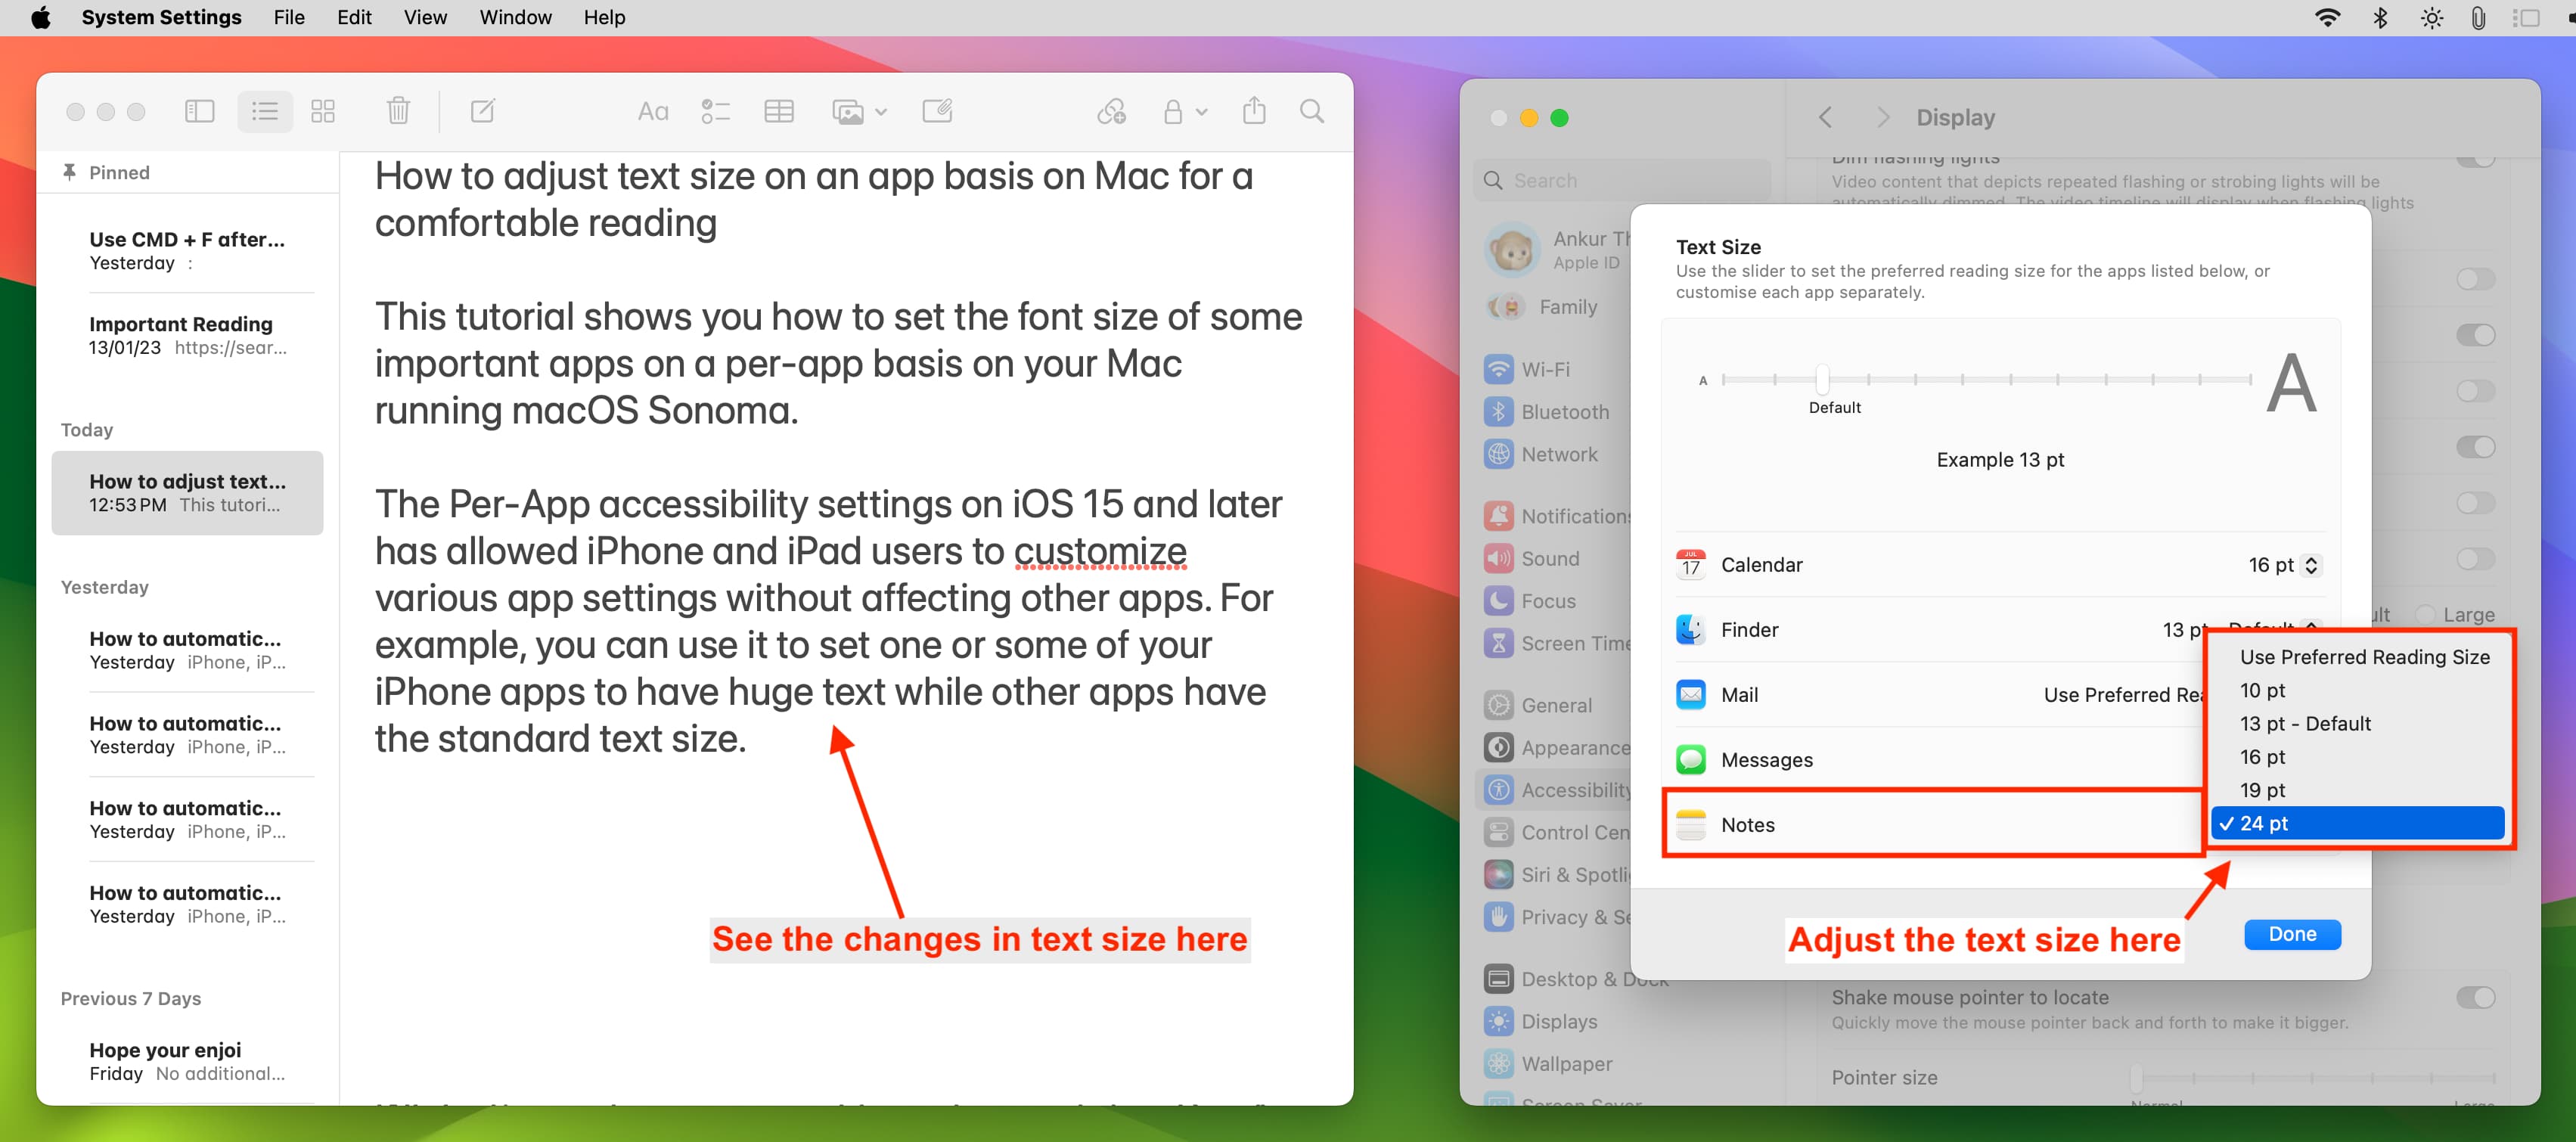Viewport: 2576px width, 1142px height.
Task: Toggle Dim flashing lights switch
Action: (x=2475, y=161)
